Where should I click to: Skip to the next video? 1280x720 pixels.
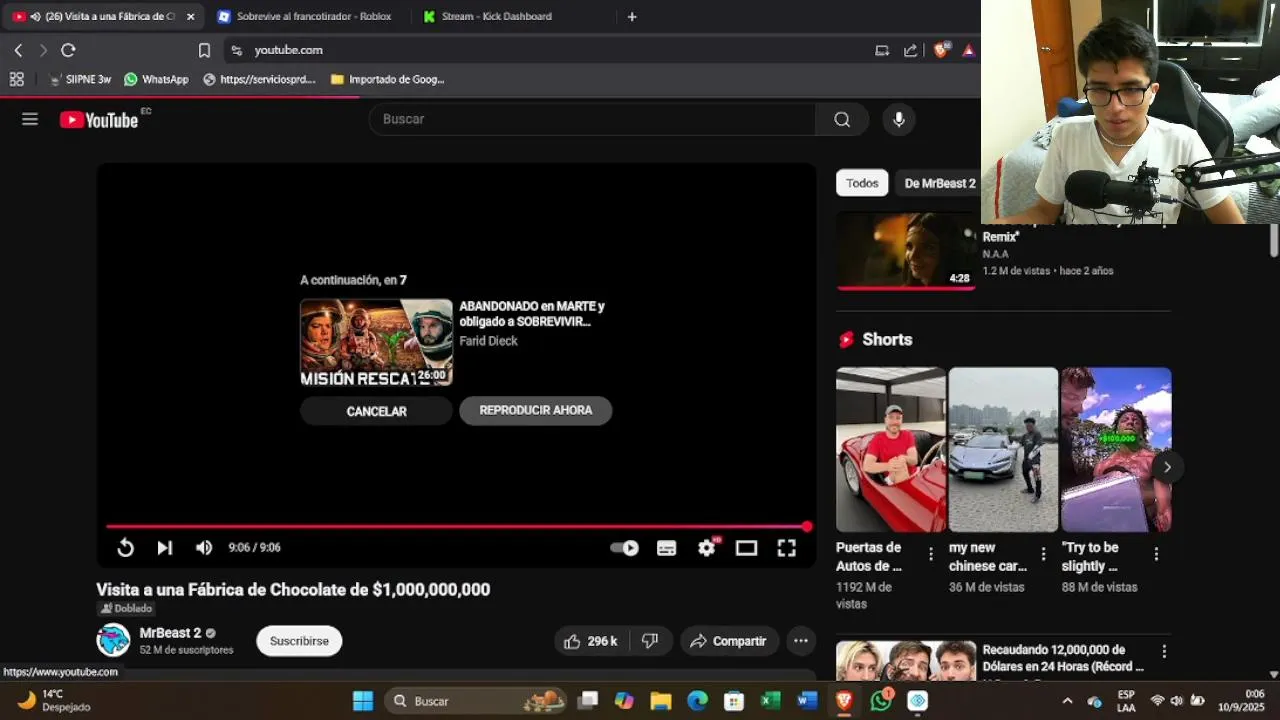[x=165, y=548]
